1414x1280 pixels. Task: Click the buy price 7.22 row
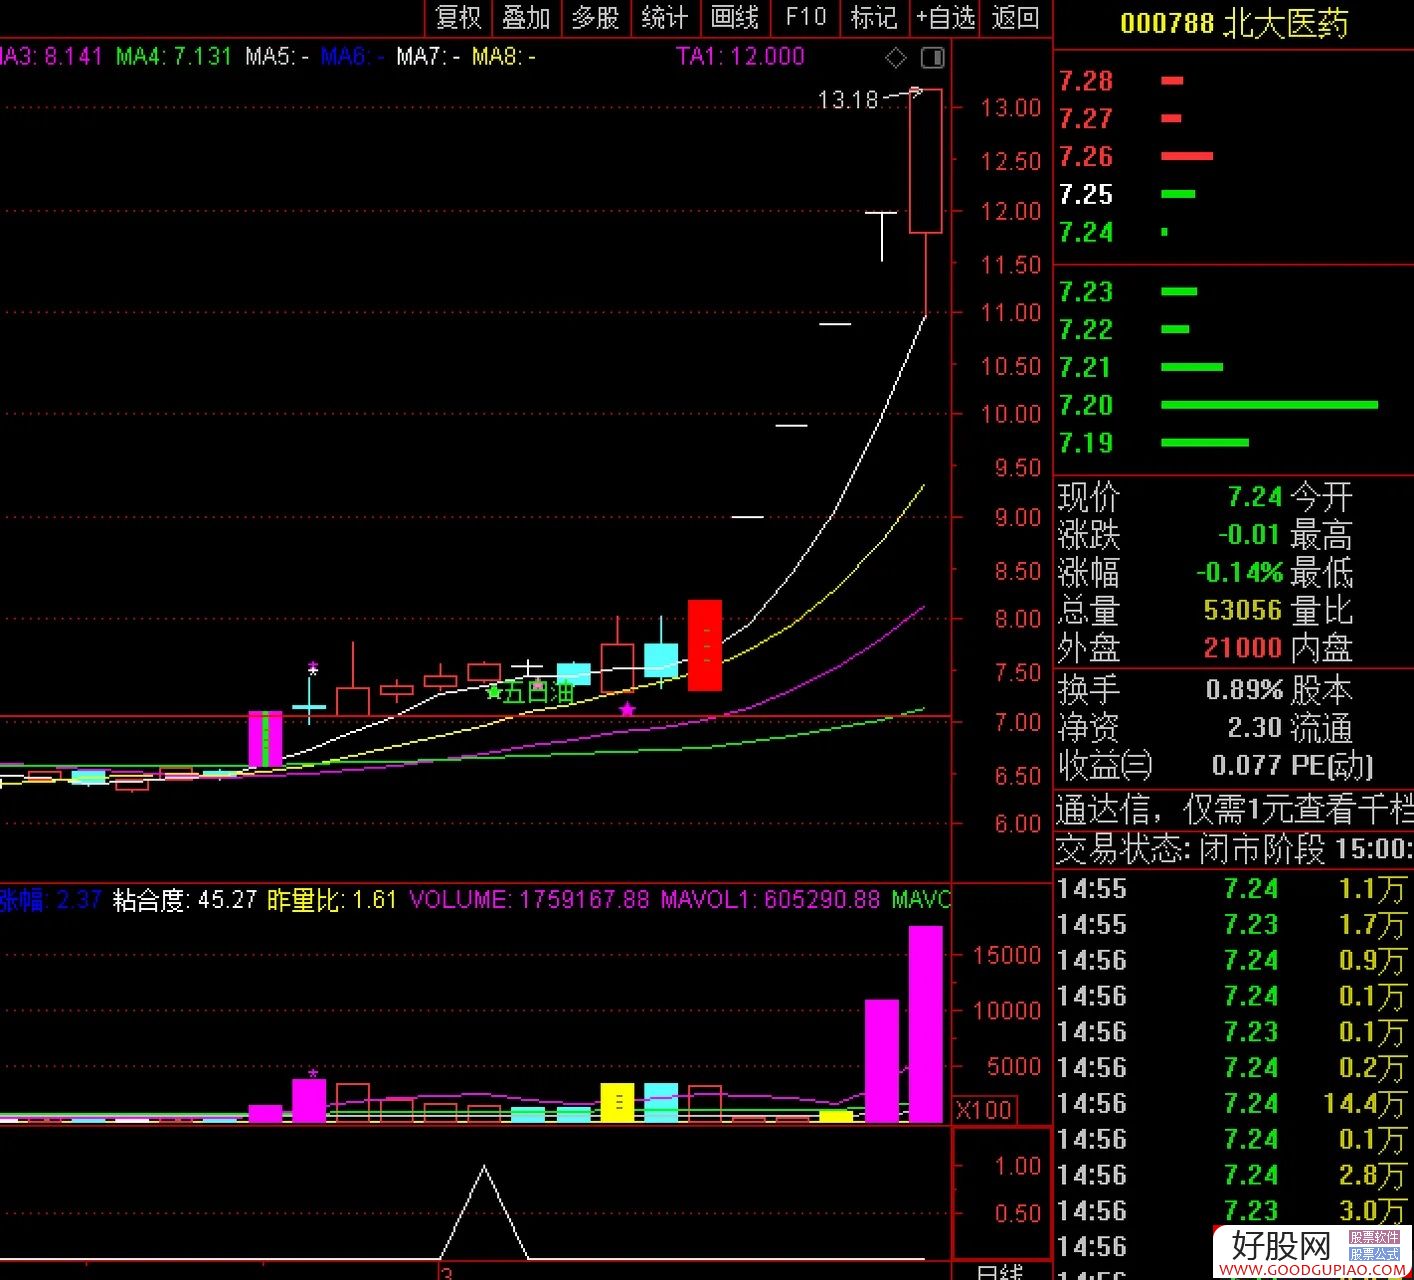pos(1234,330)
